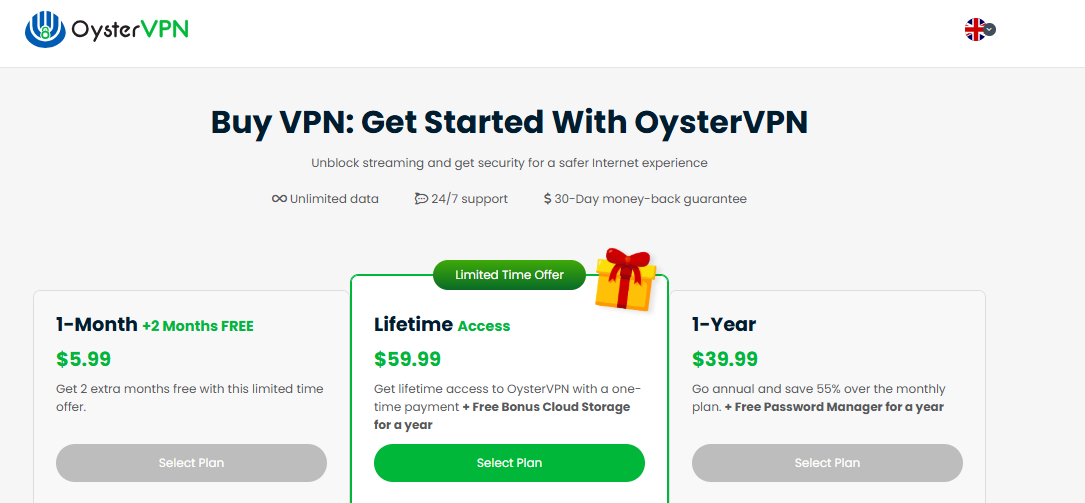The width and height of the screenshot is (1085, 503).
Task: Click the UK flag language icon
Action: [975, 30]
